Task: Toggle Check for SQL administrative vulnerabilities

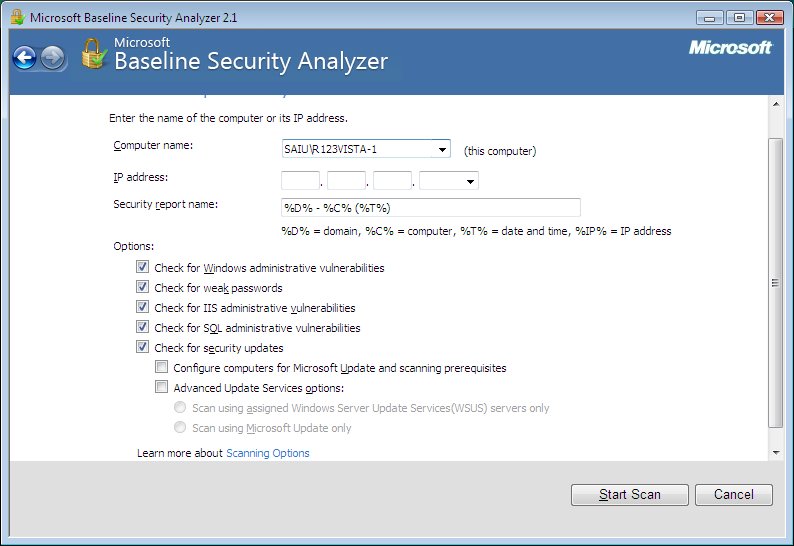Action: pos(142,327)
